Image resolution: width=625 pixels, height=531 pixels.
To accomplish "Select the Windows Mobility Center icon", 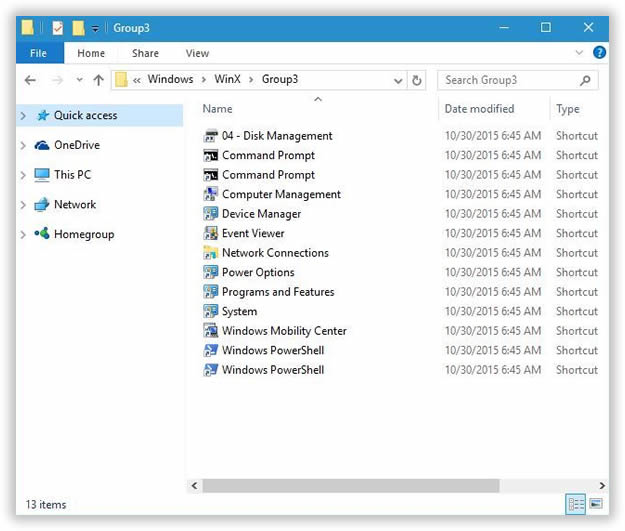I will (210, 331).
